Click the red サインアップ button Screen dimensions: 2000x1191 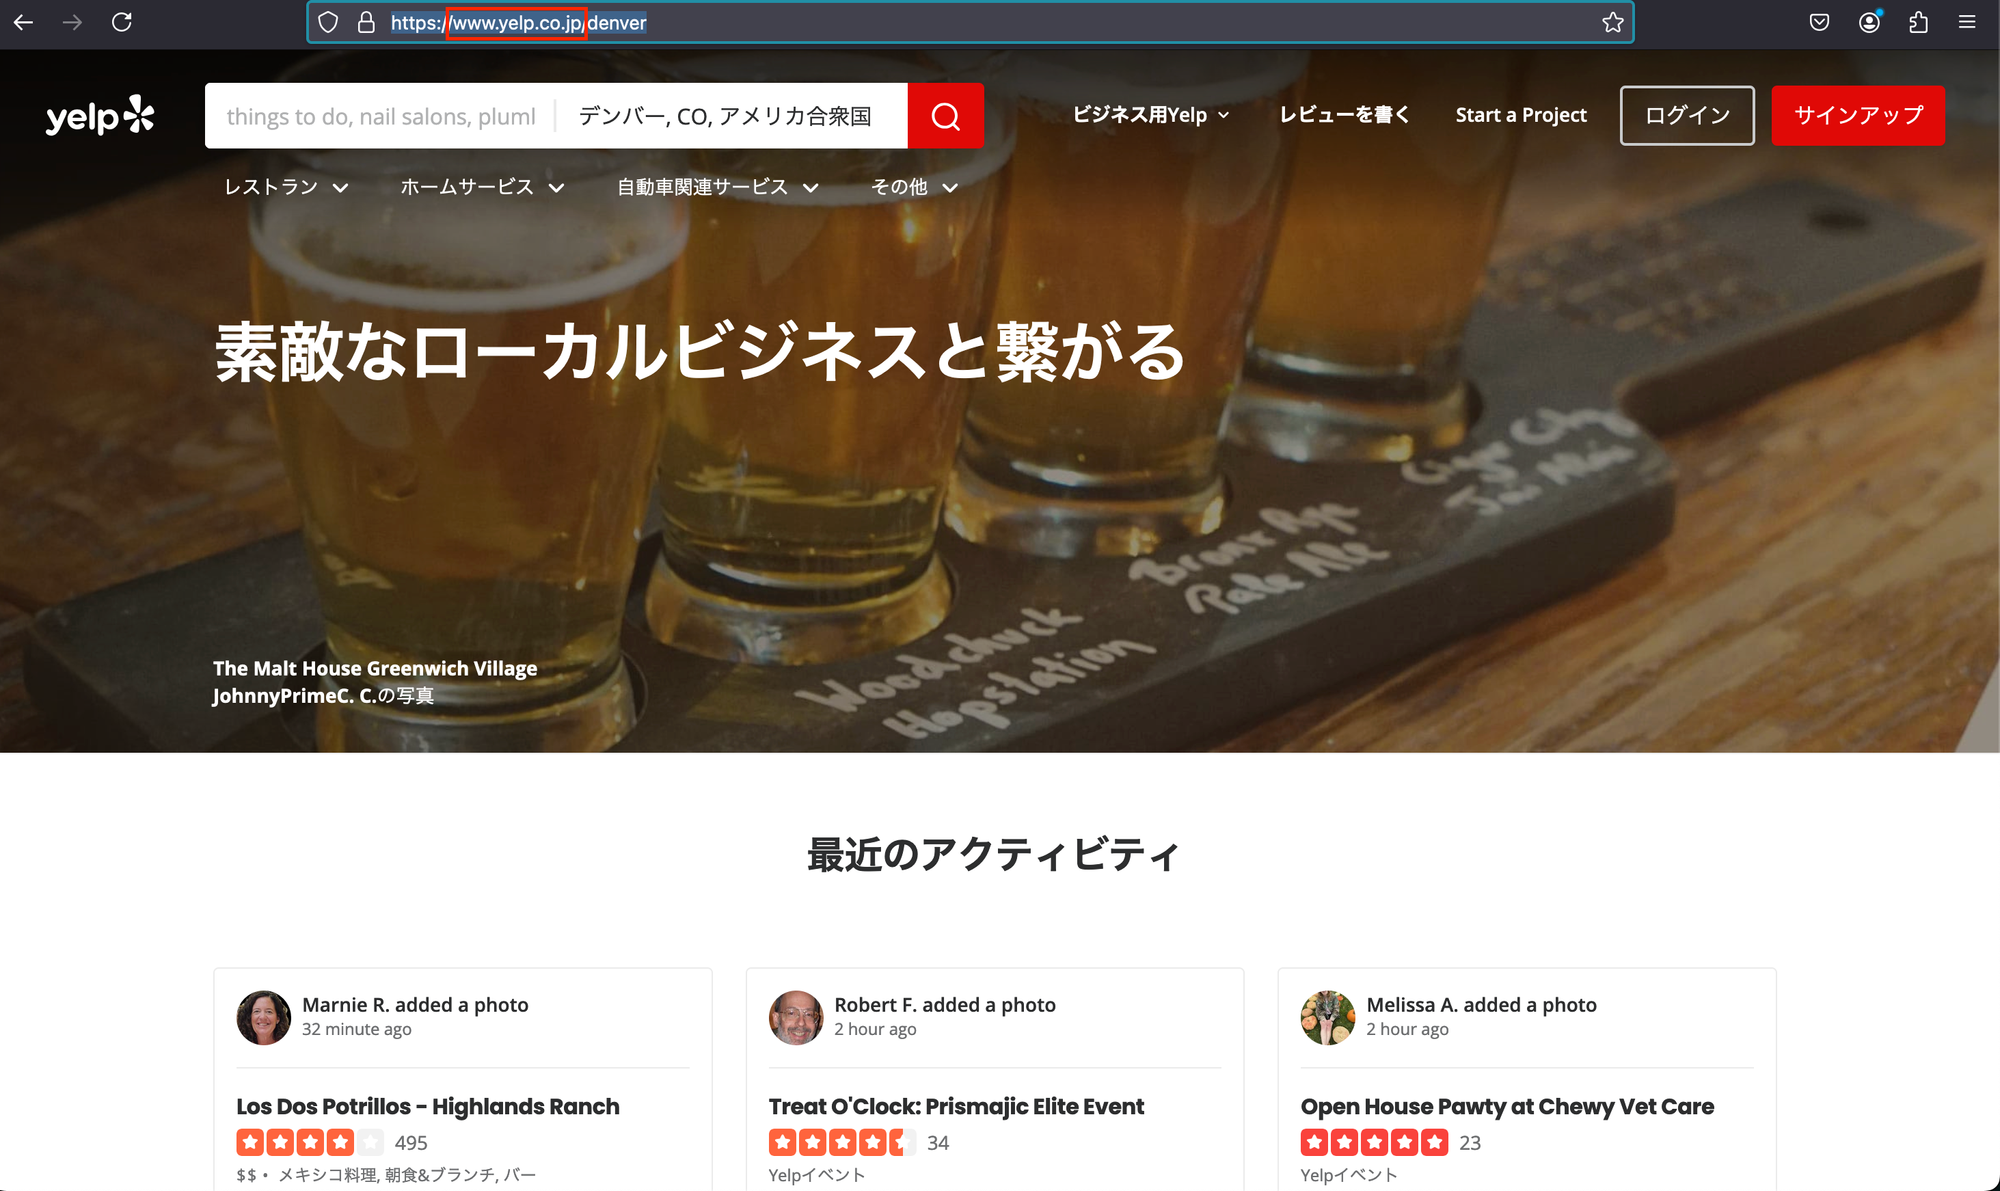1857,115
